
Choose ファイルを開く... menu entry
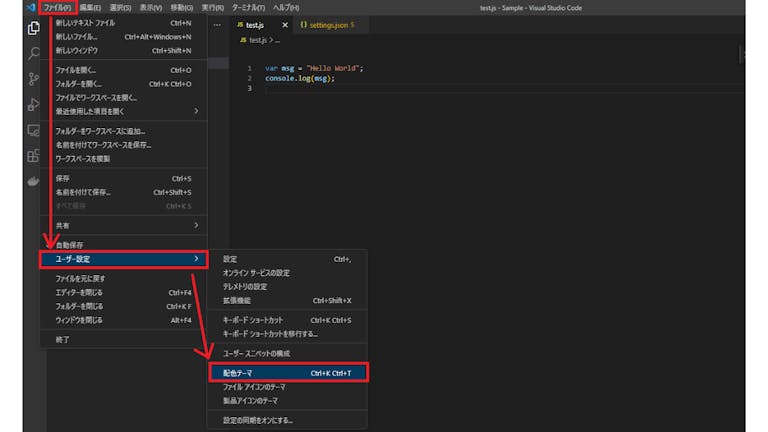[x=123, y=70]
